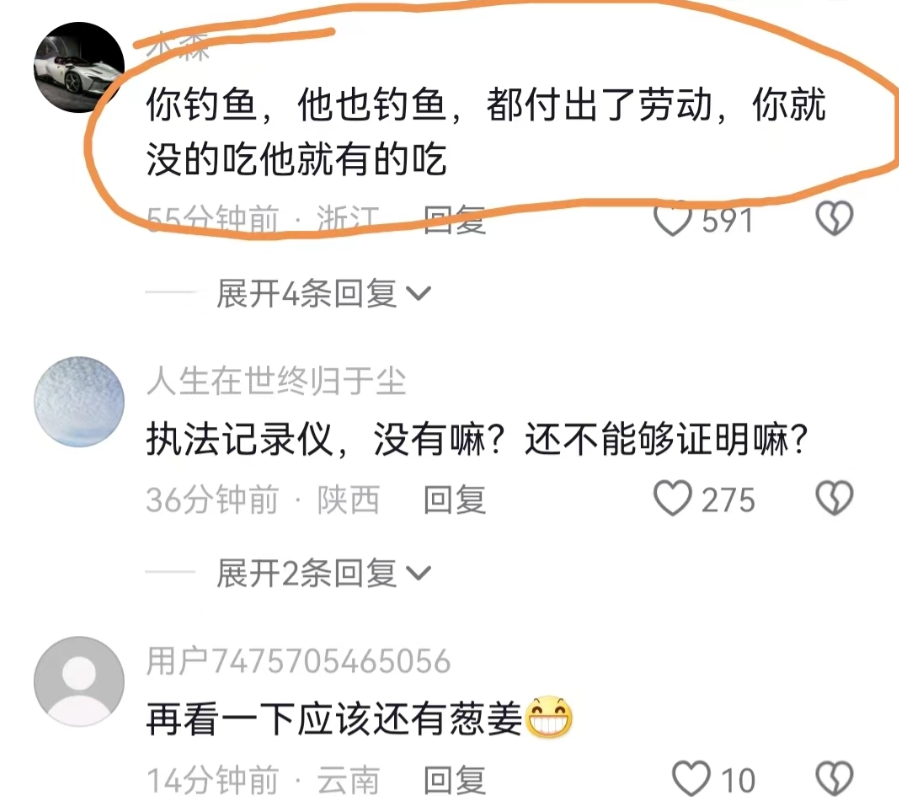Dislike the 葱姜 comment from 云南
Image resolution: width=899 pixels, height=797 pixels.
[834, 779]
